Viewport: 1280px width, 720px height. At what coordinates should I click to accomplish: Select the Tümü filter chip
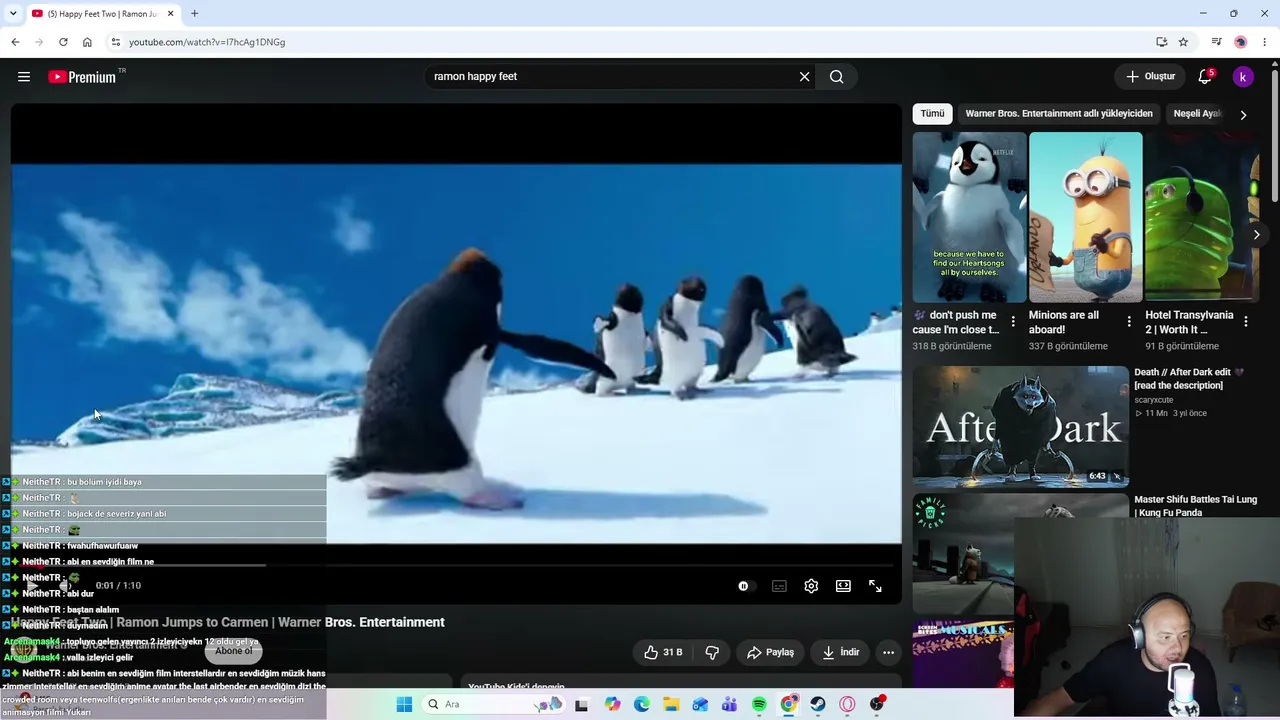tap(932, 114)
